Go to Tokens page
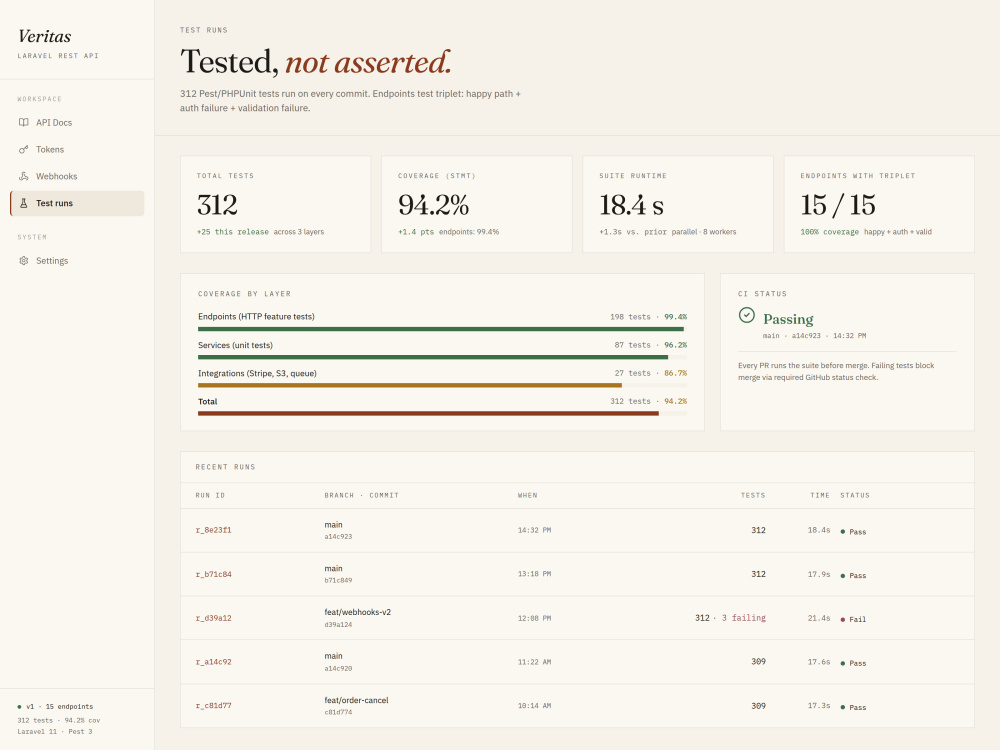The image size is (1000, 750). click(x=77, y=149)
